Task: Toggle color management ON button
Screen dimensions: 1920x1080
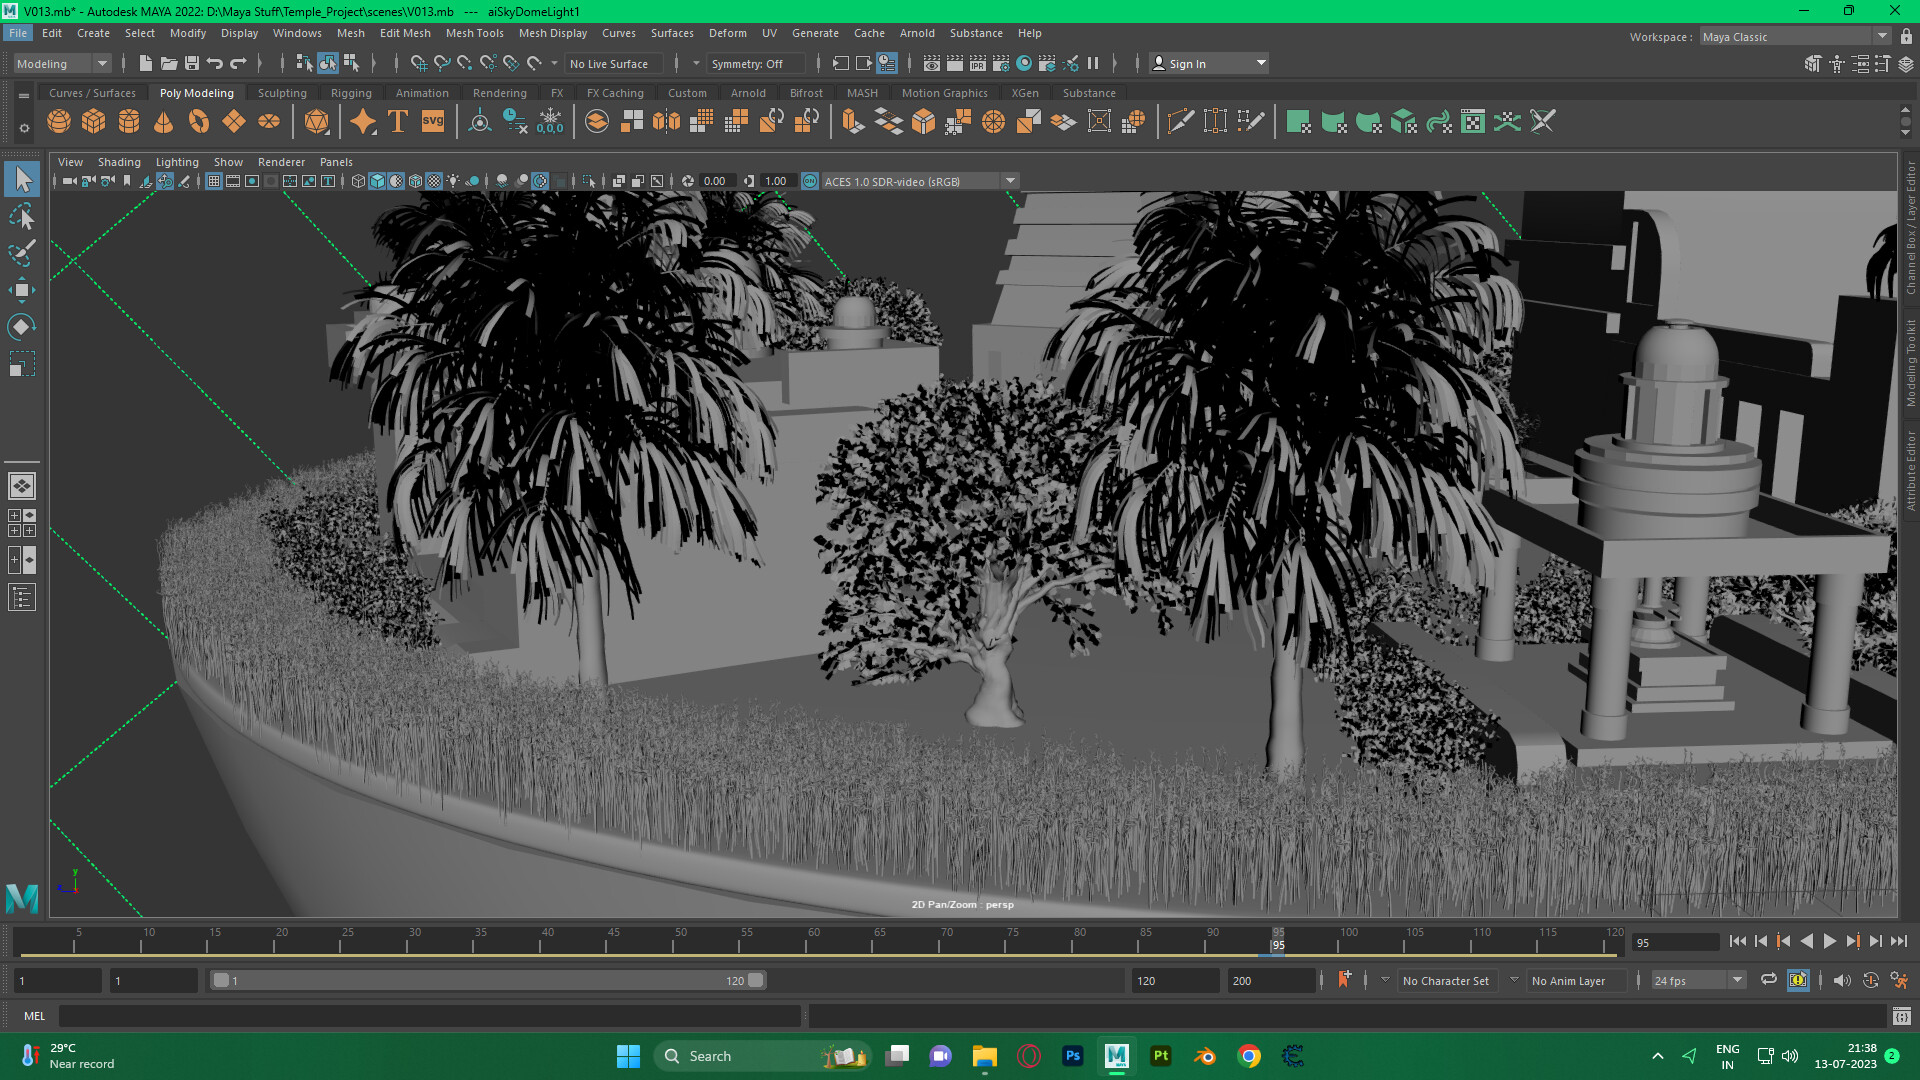Action: pyautogui.click(x=810, y=181)
